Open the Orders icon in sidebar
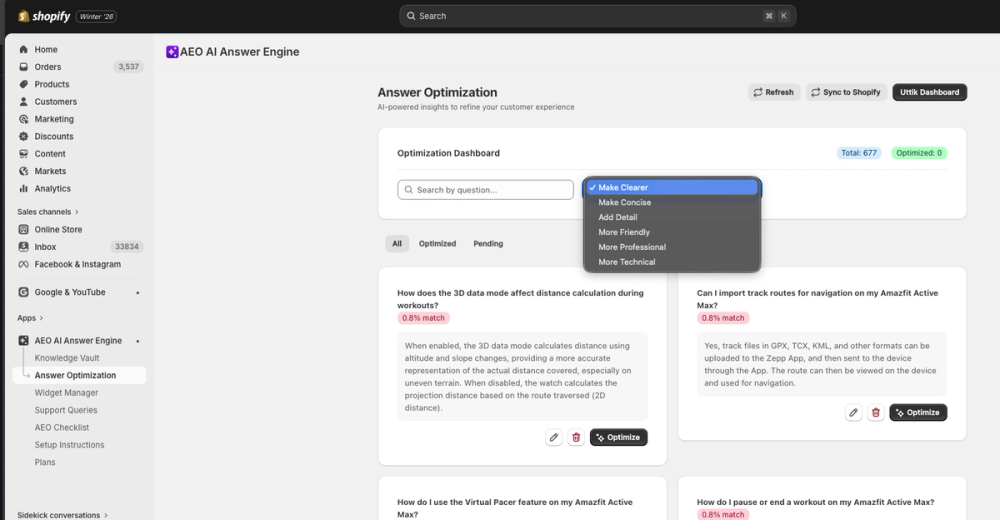Image resolution: width=1000 pixels, height=520 pixels. coord(24,66)
